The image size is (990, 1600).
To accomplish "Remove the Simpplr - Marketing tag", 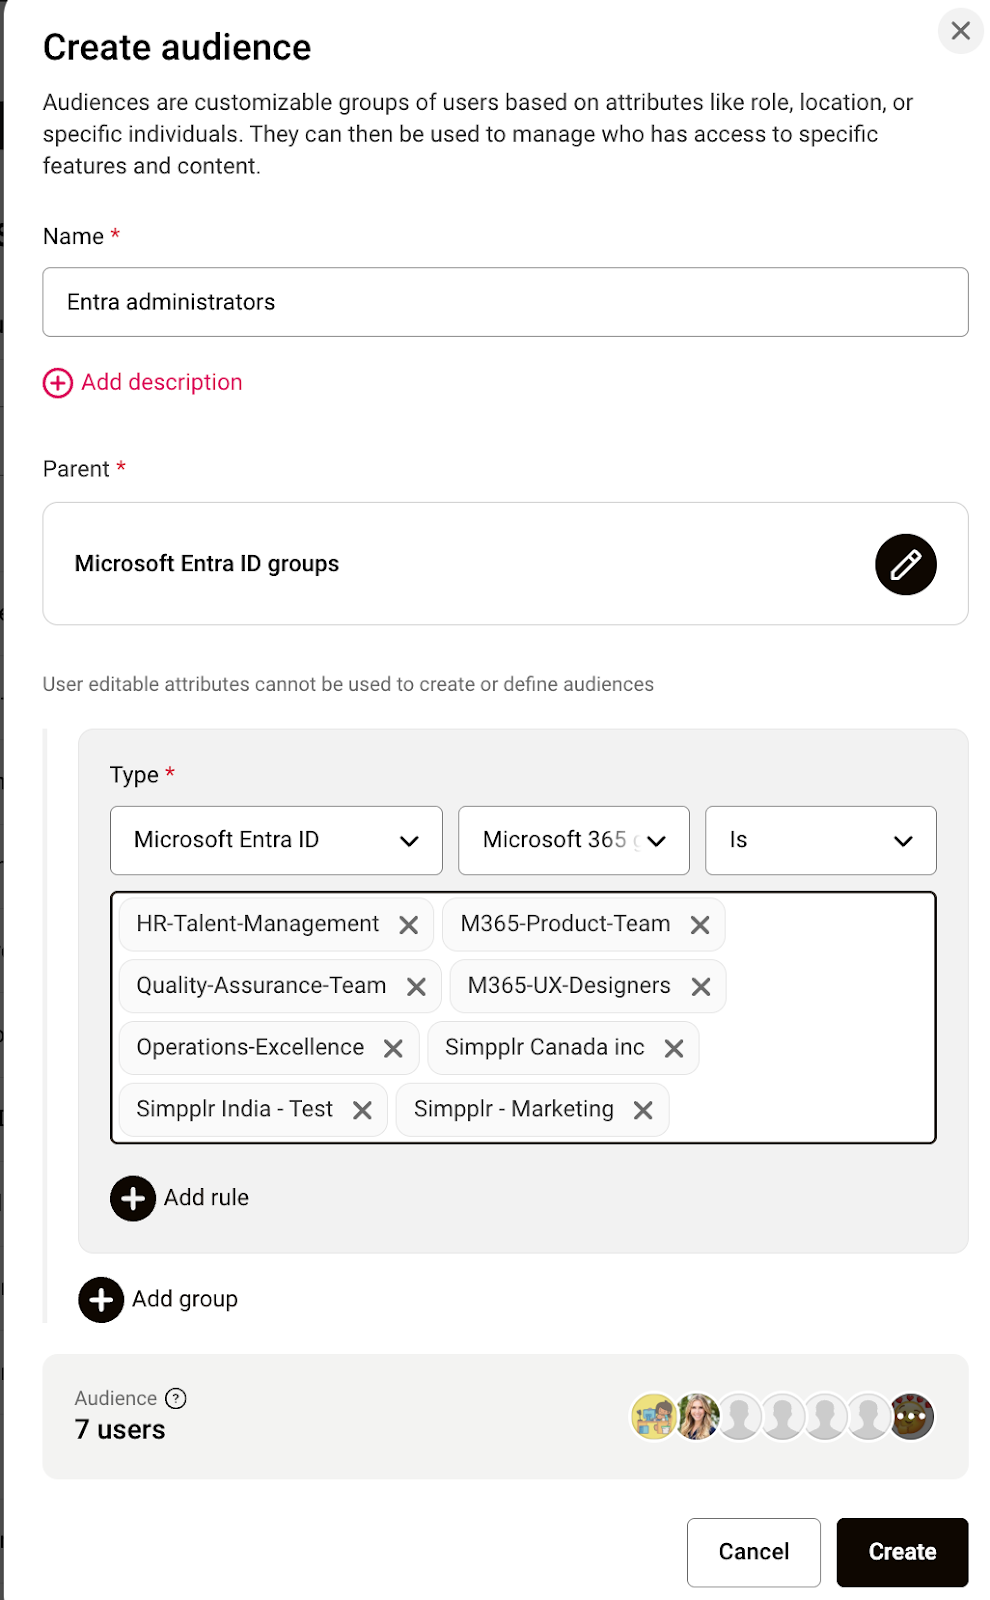I will pyautogui.click(x=643, y=1110).
